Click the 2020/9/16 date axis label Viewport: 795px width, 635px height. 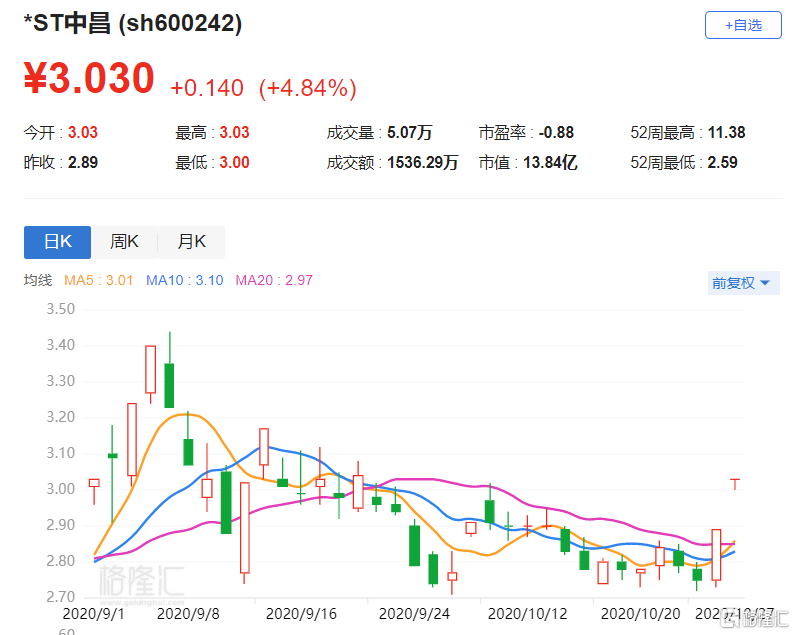pos(301,614)
